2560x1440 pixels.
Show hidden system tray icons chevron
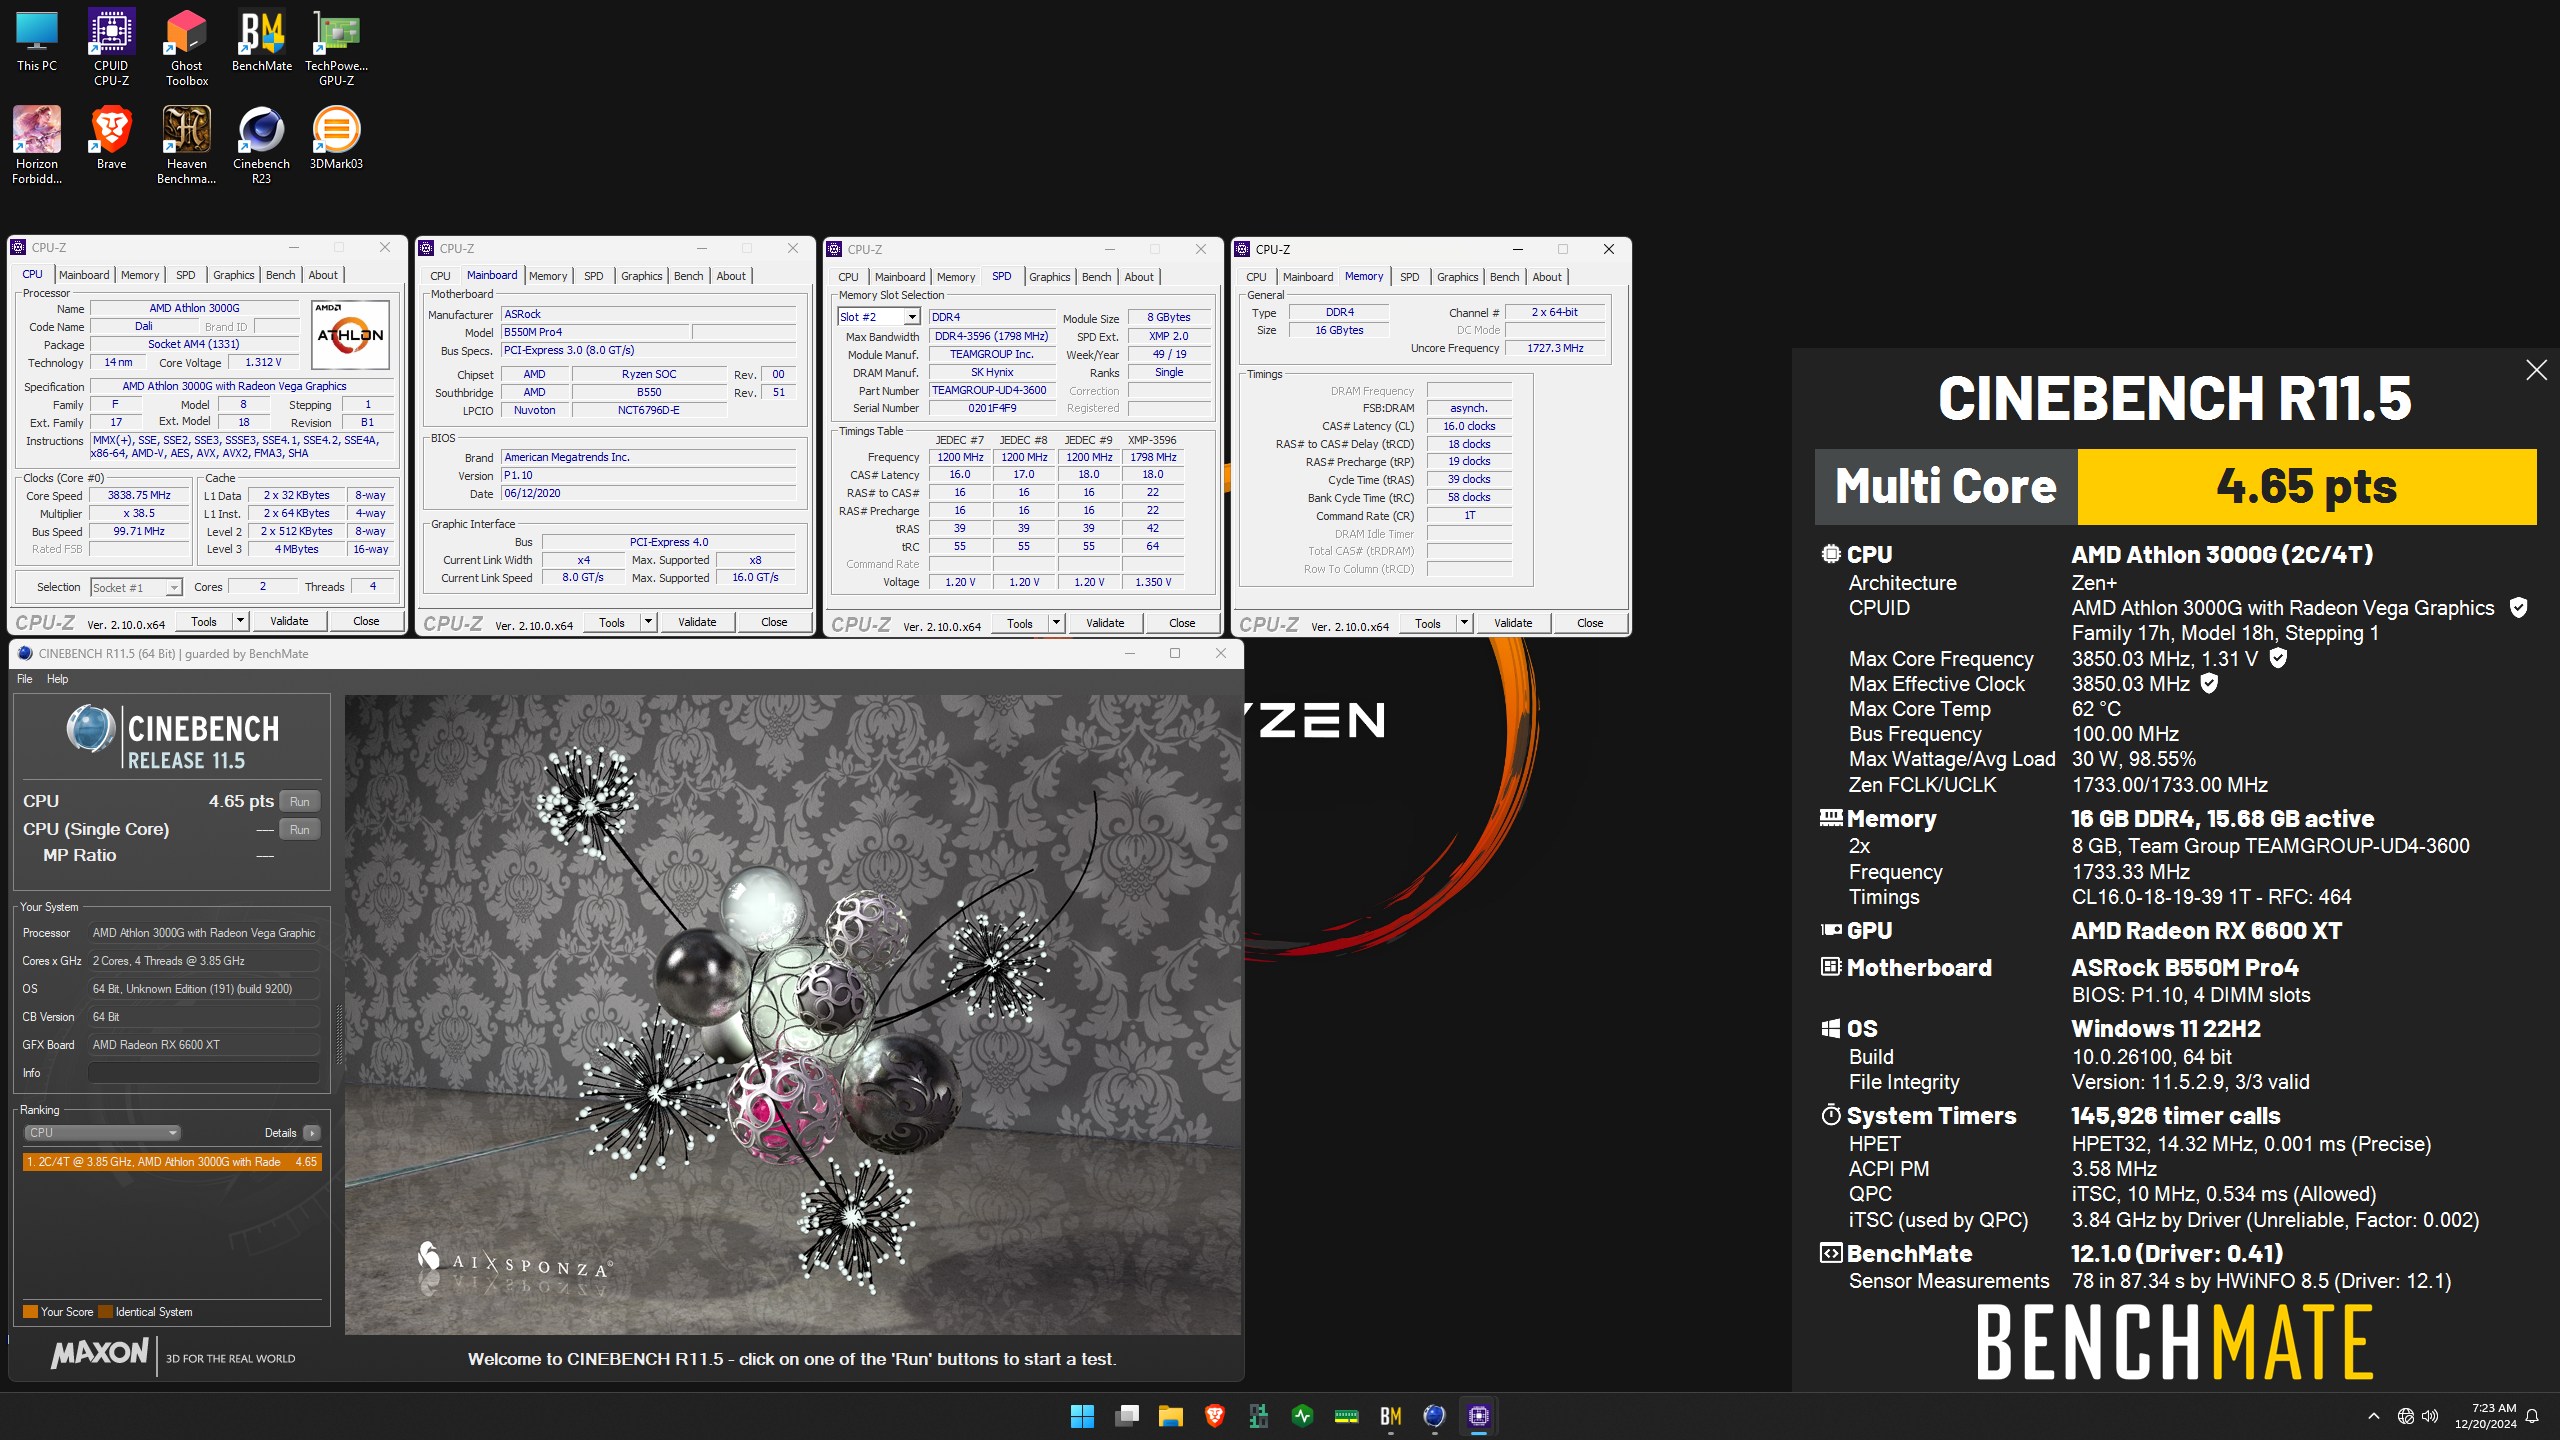pos(2373,1416)
